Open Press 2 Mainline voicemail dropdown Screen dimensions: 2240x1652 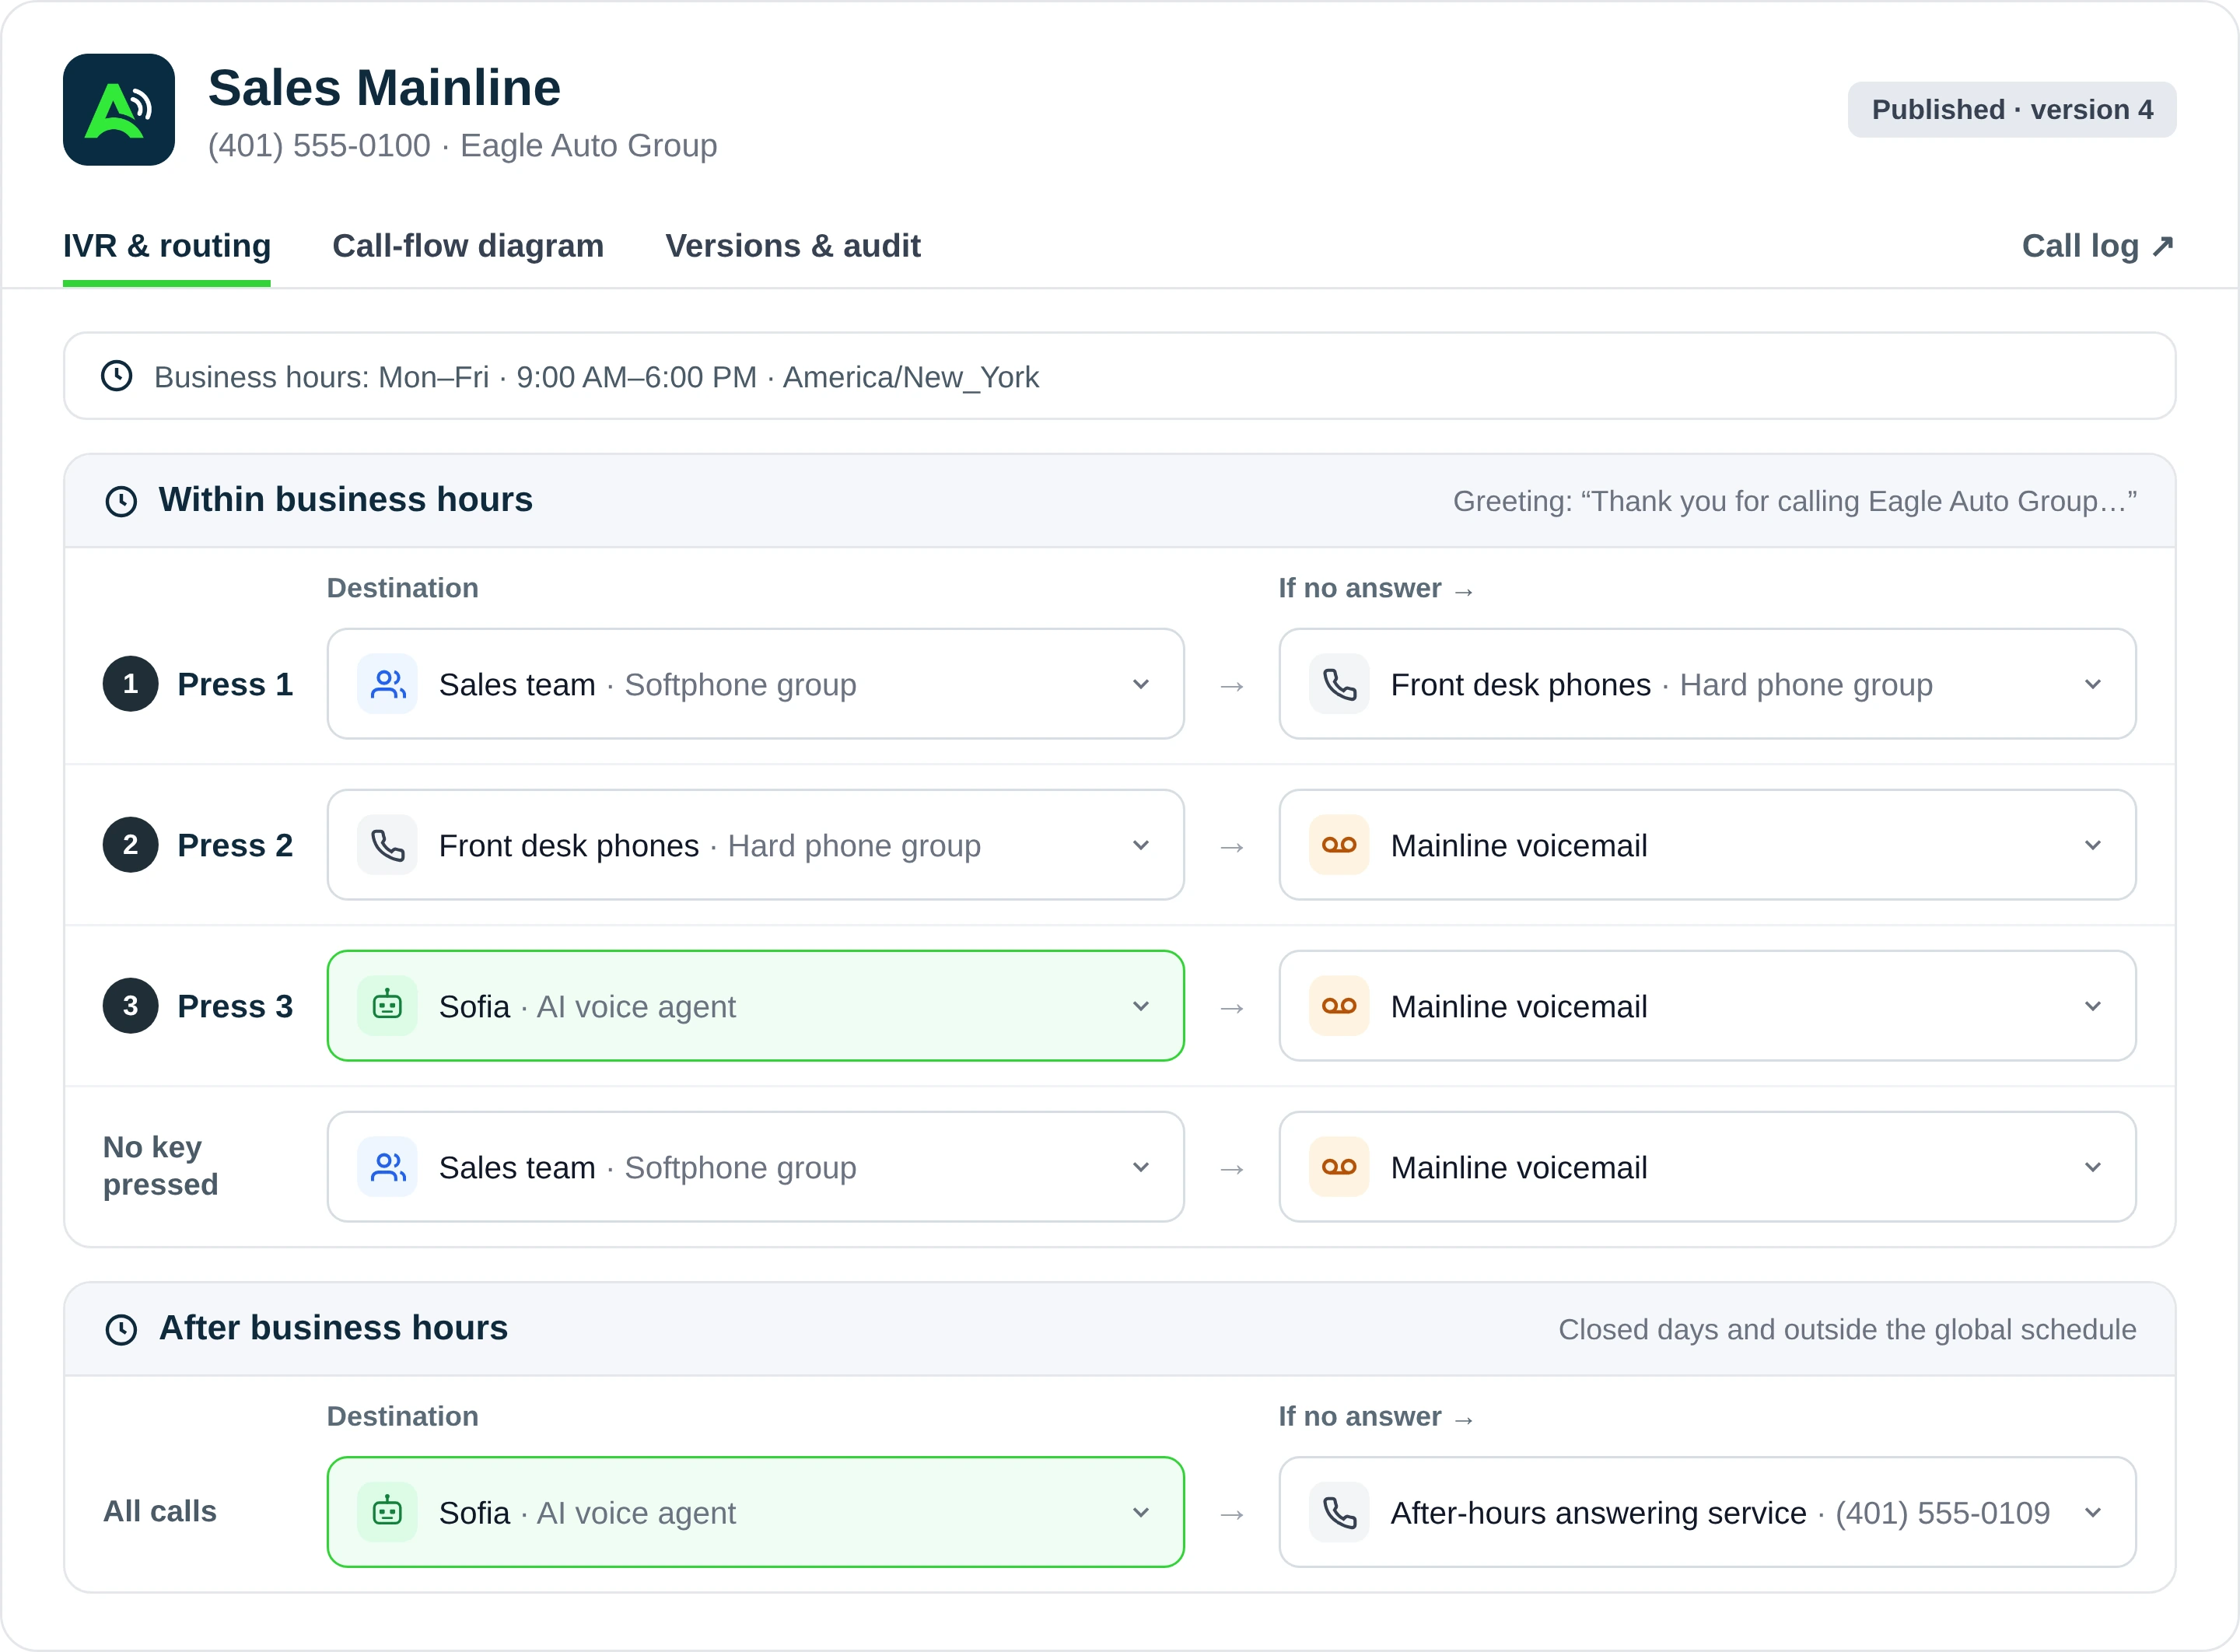[x=1708, y=845]
